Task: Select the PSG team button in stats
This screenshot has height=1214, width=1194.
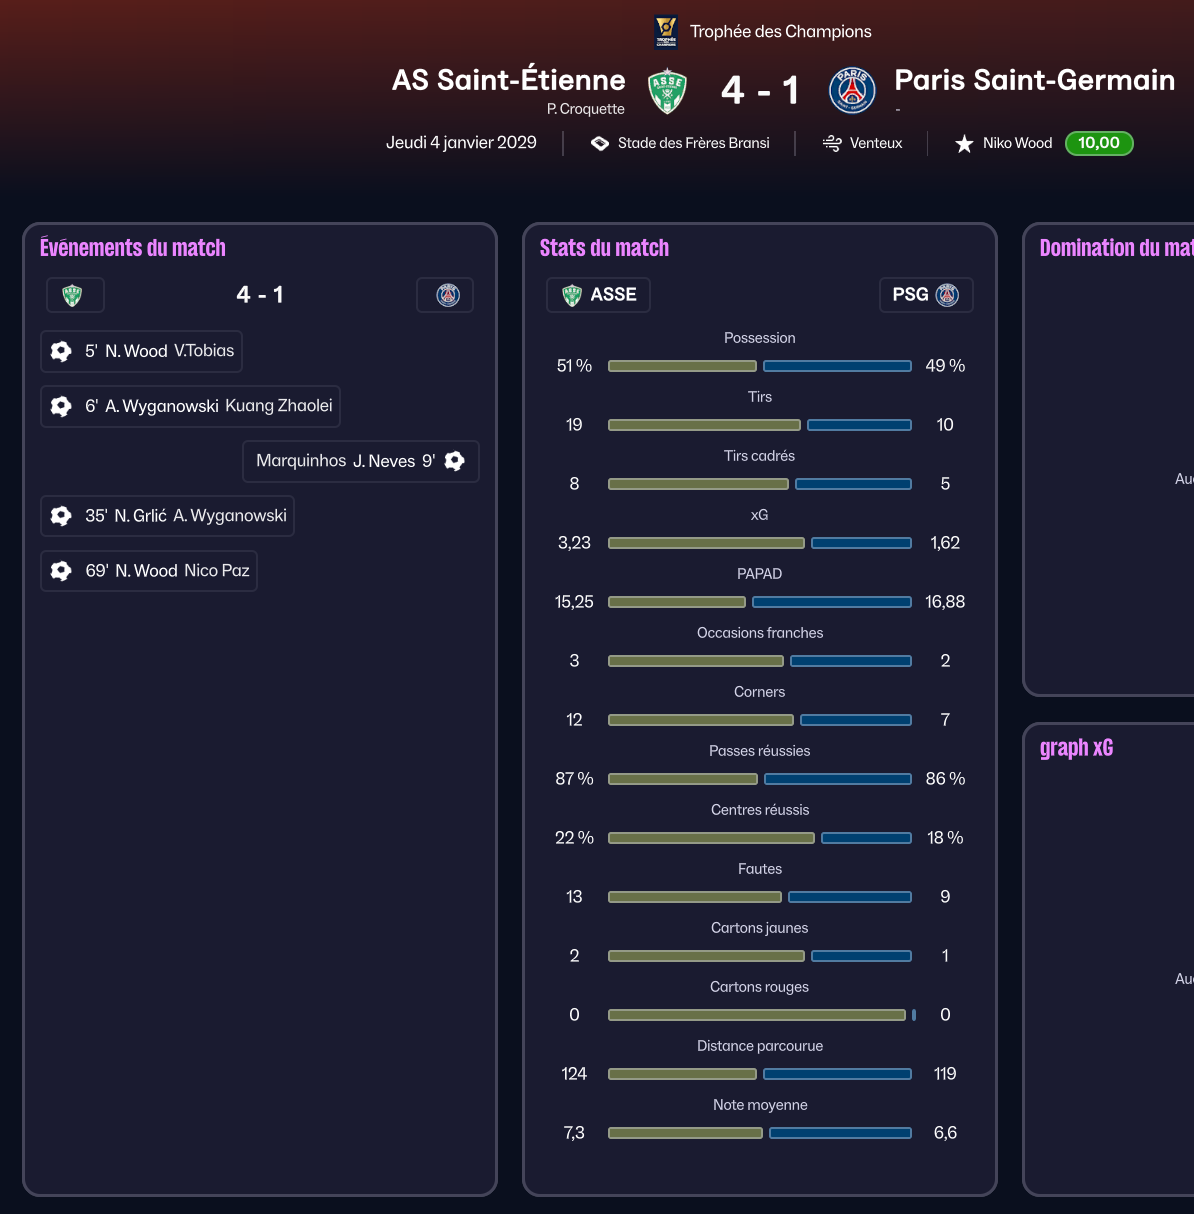Action: tap(925, 295)
